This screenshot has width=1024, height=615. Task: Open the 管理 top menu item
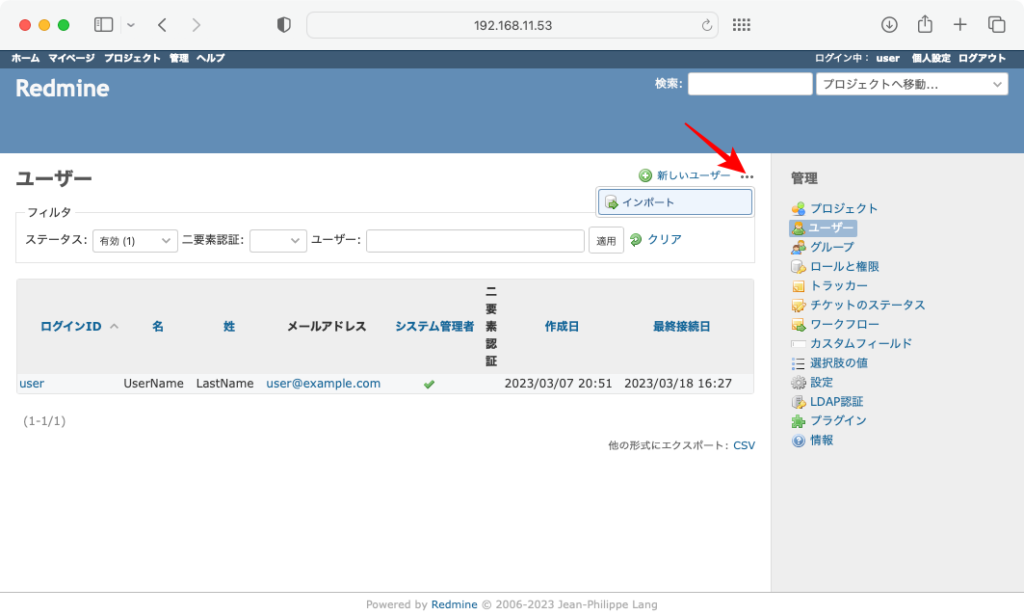pos(179,58)
